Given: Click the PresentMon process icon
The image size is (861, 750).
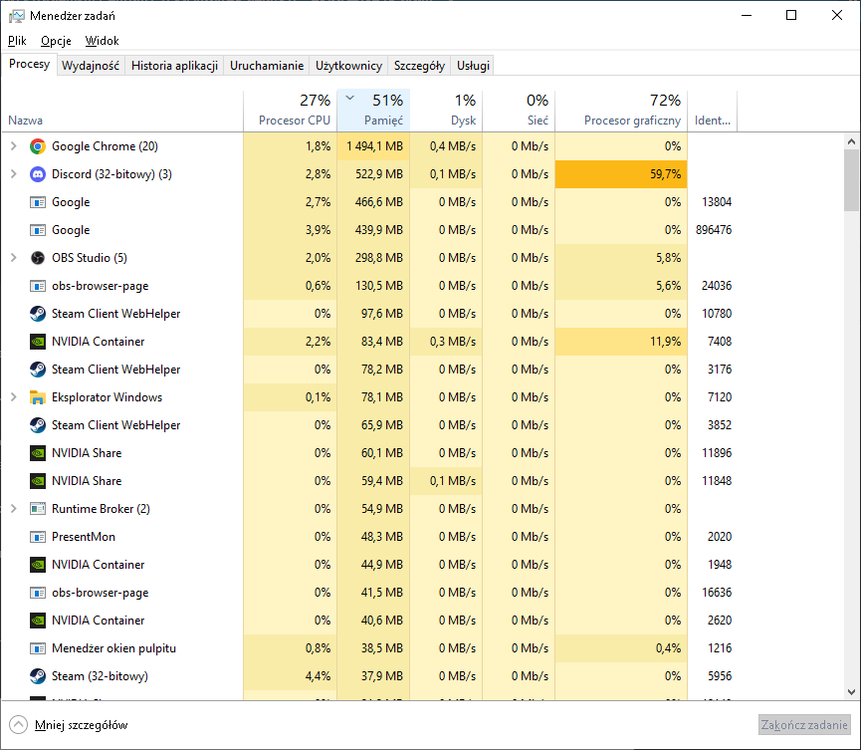Looking at the screenshot, I should pyautogui.click(x=37, y=537).
